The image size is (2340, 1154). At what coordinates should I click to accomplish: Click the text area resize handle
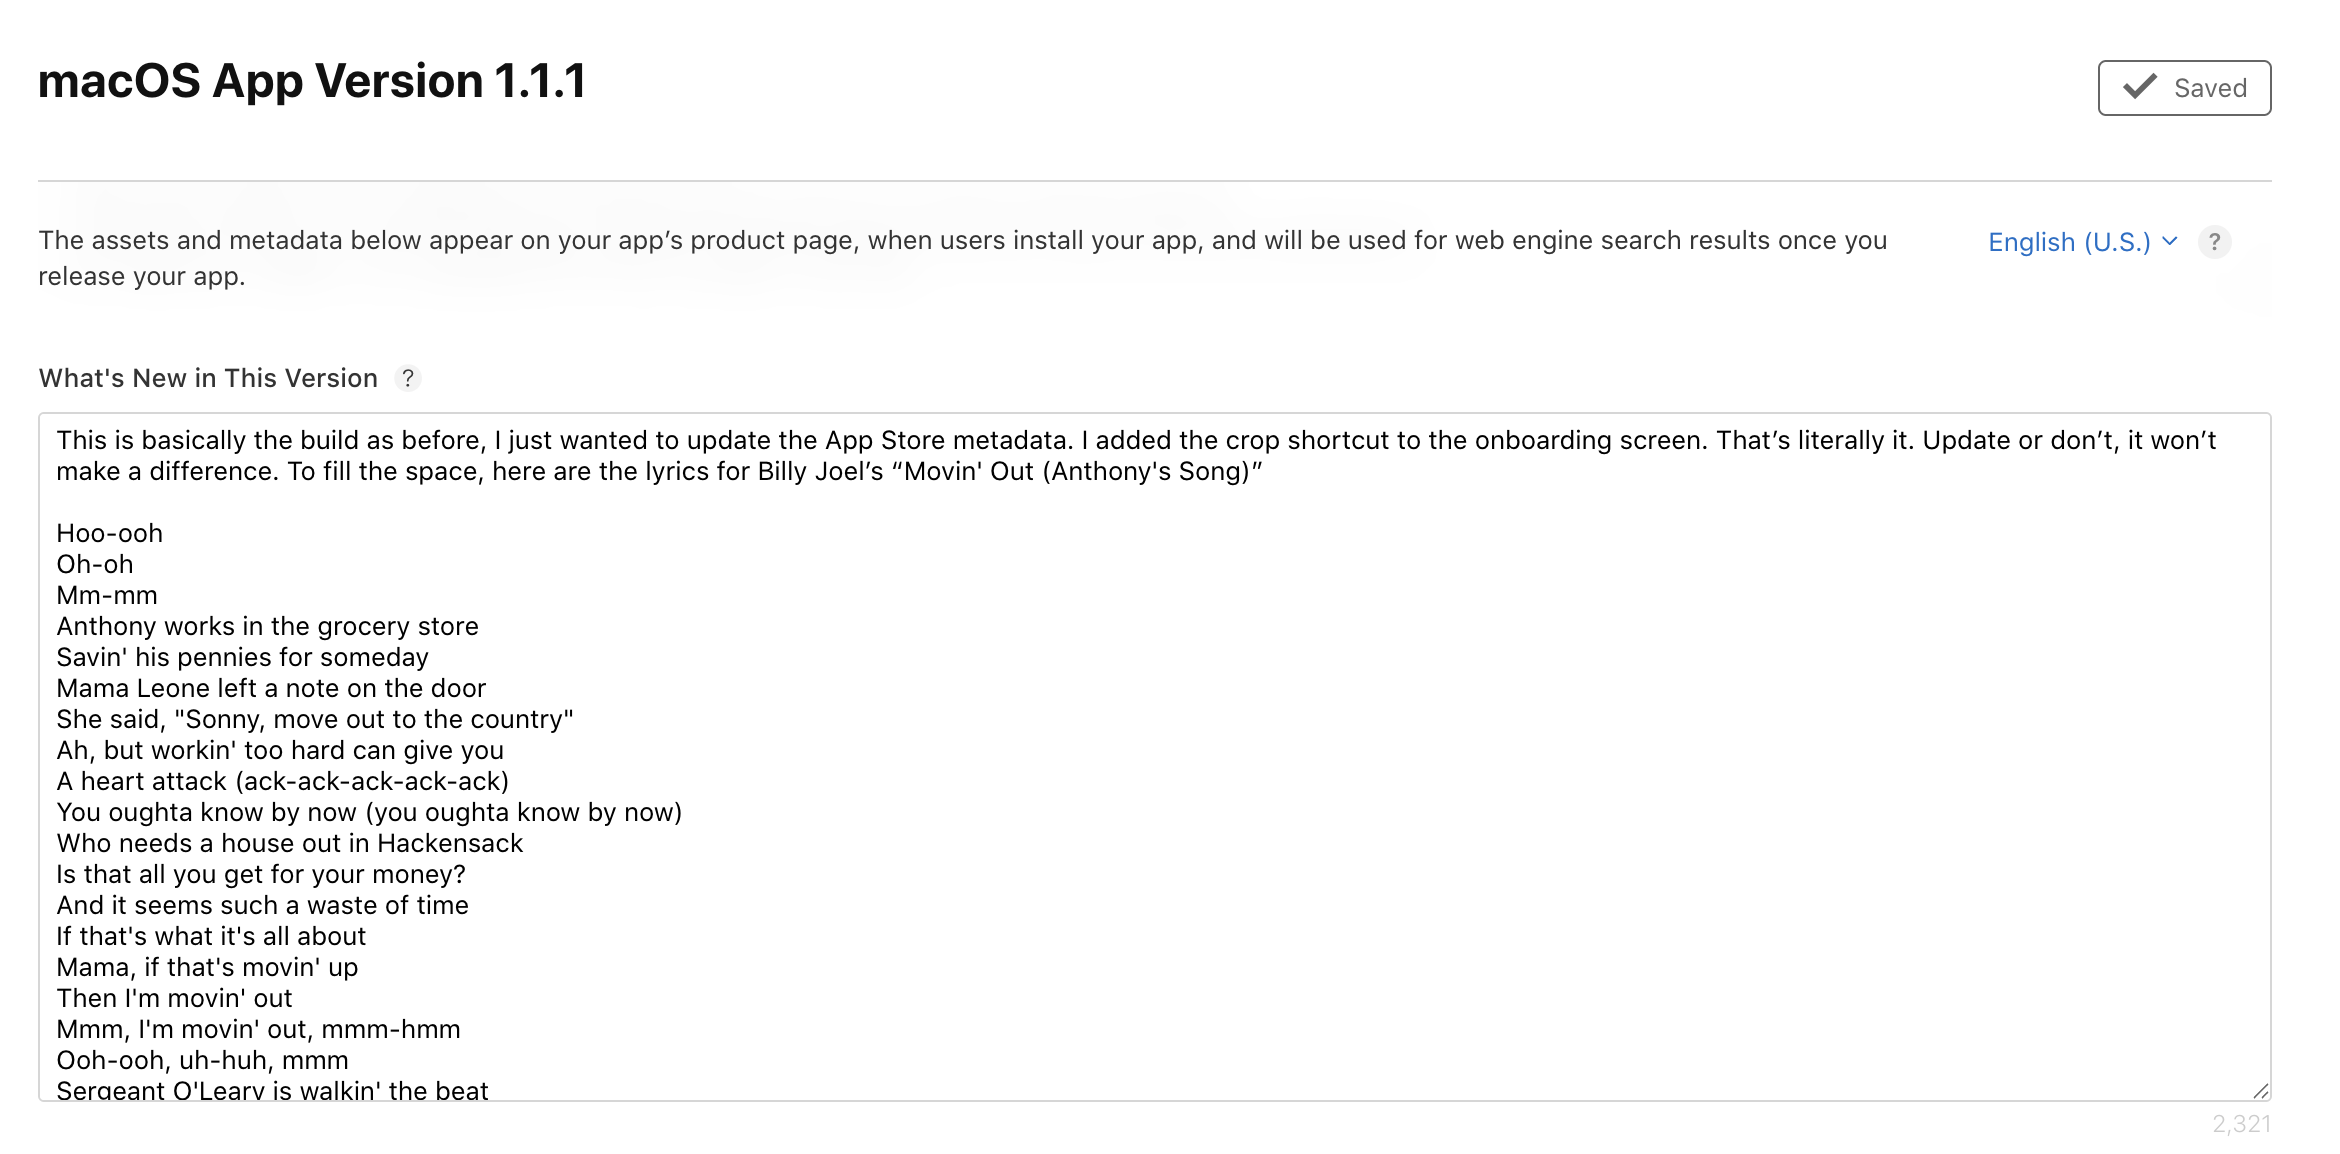pos(2260,1090)
